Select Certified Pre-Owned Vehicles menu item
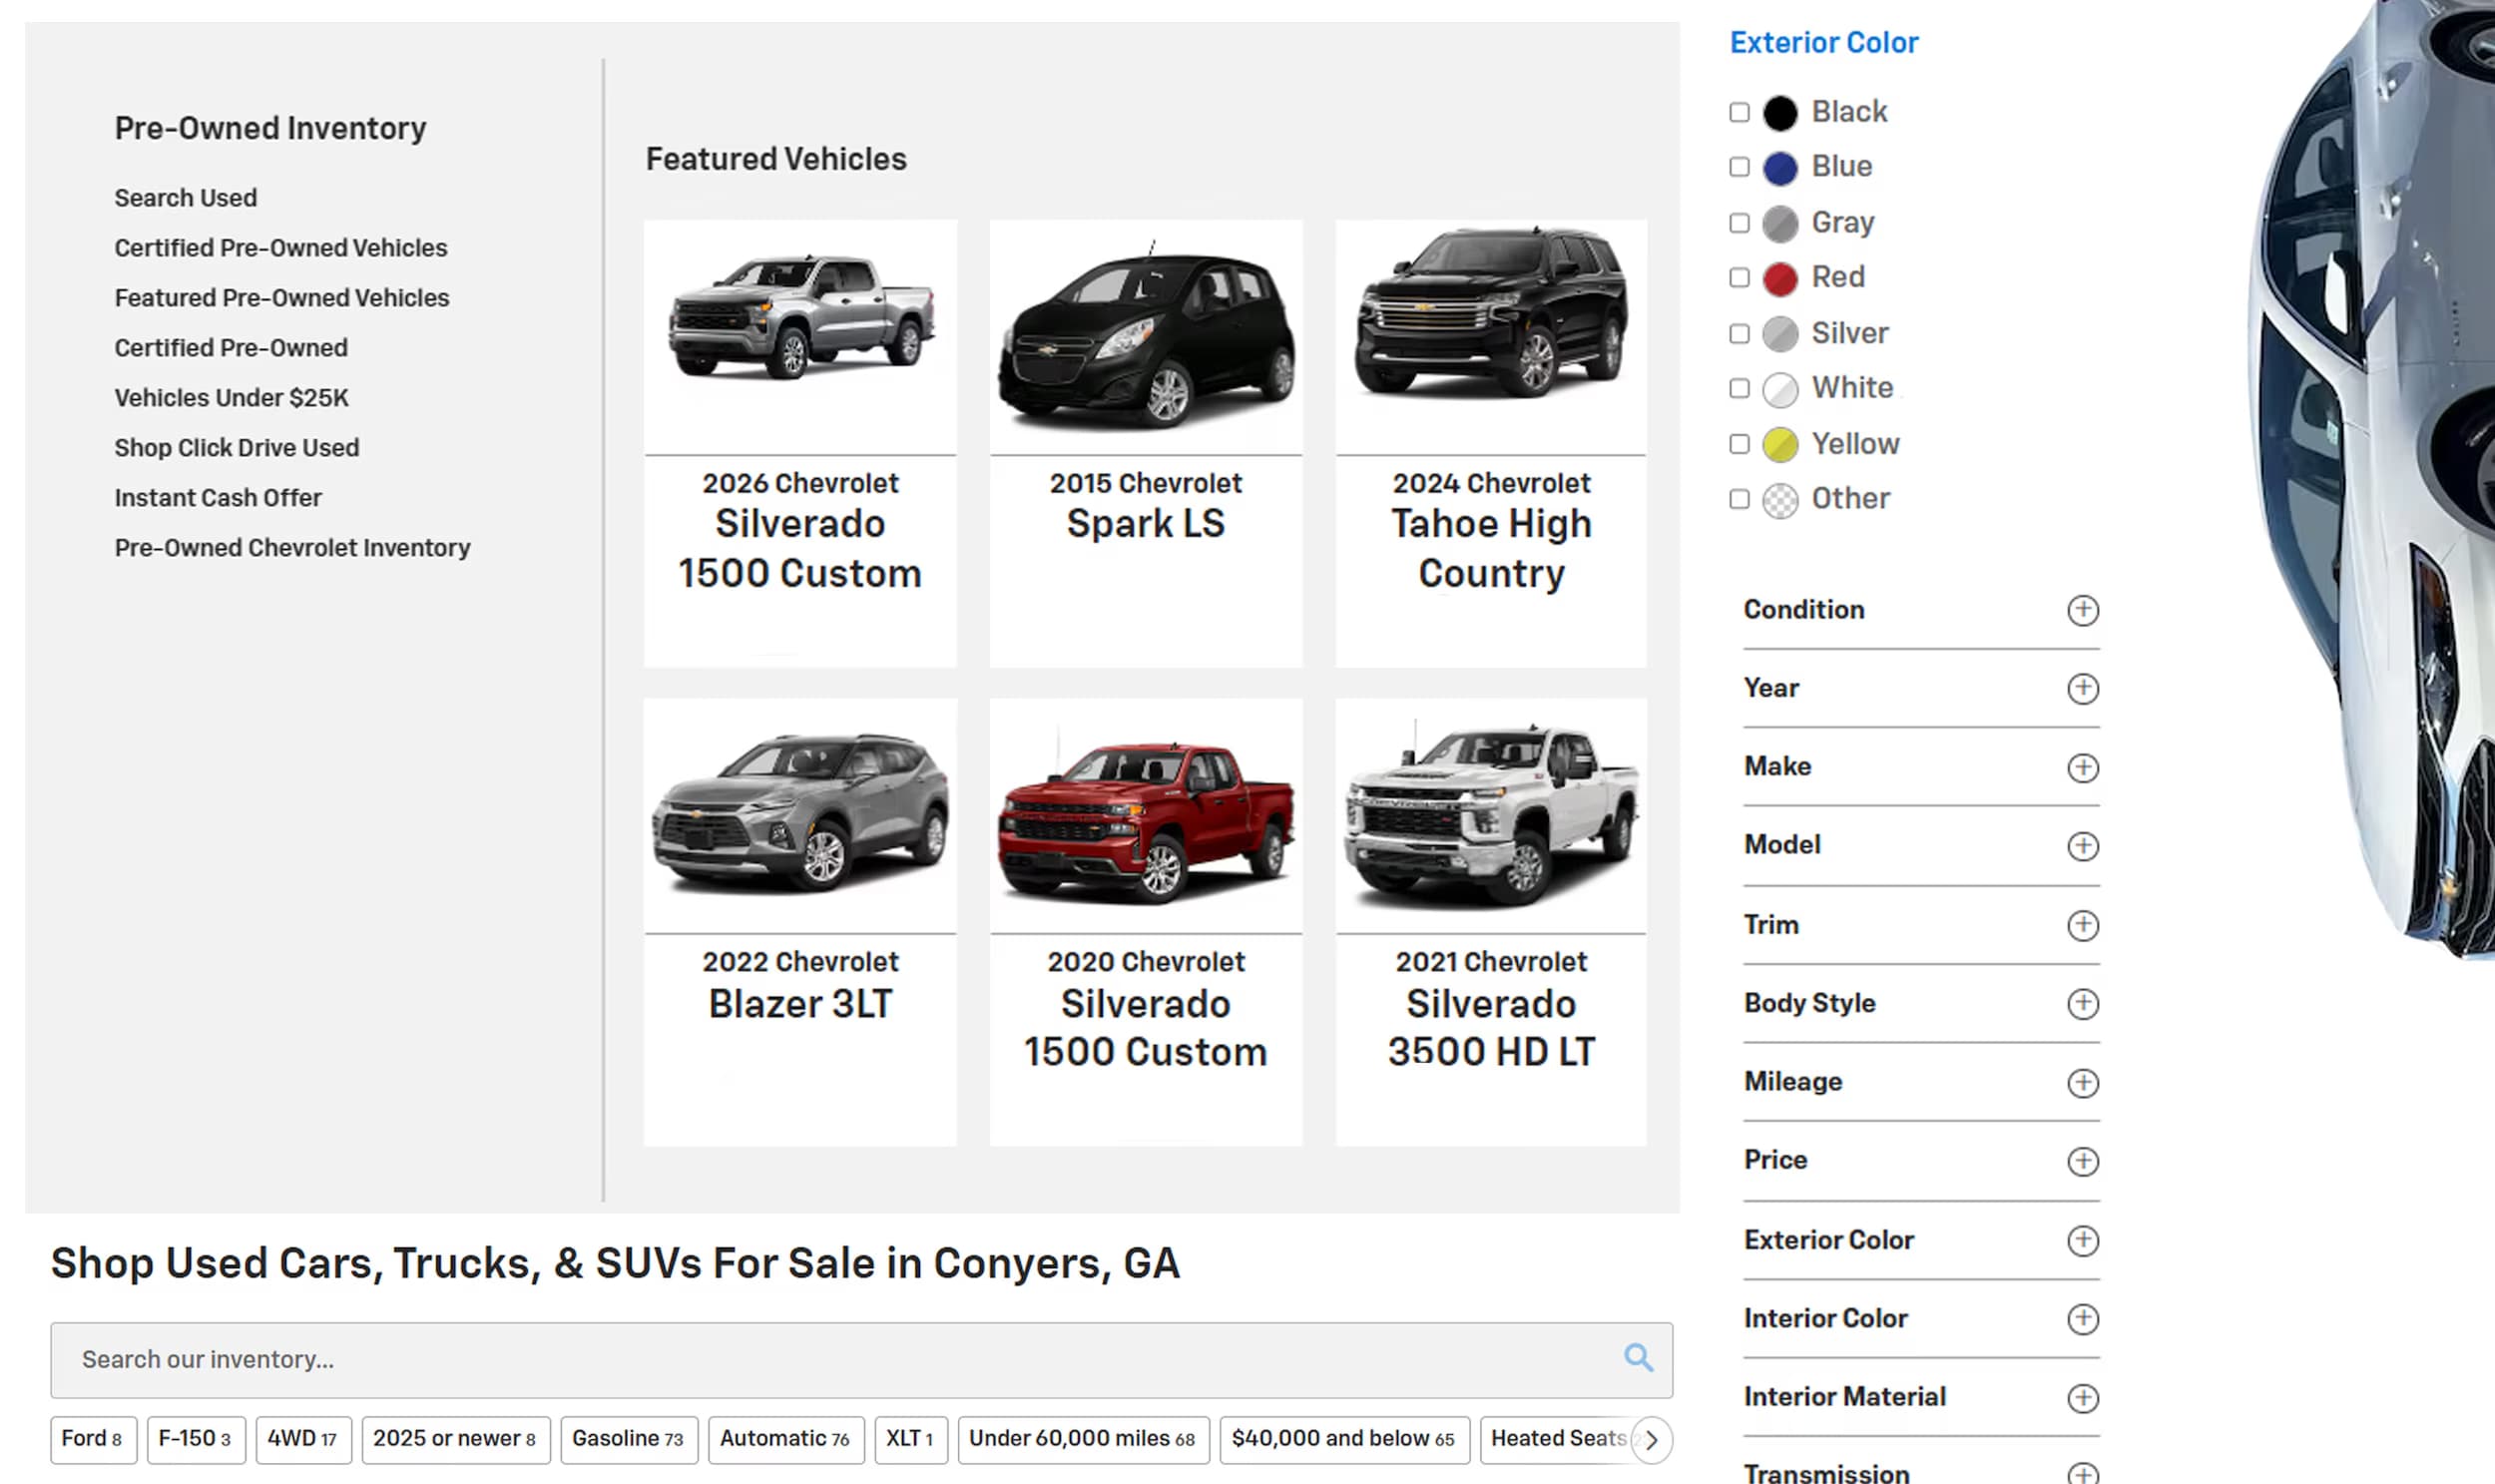2495x1484 pixels. click(x=280, y=248)
